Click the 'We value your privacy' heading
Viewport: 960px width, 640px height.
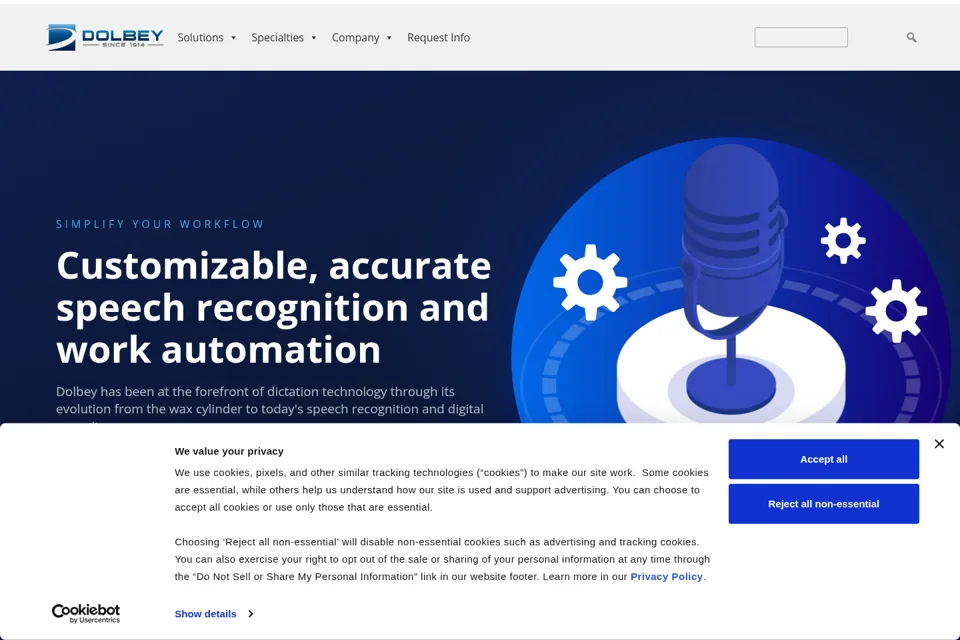229,451
